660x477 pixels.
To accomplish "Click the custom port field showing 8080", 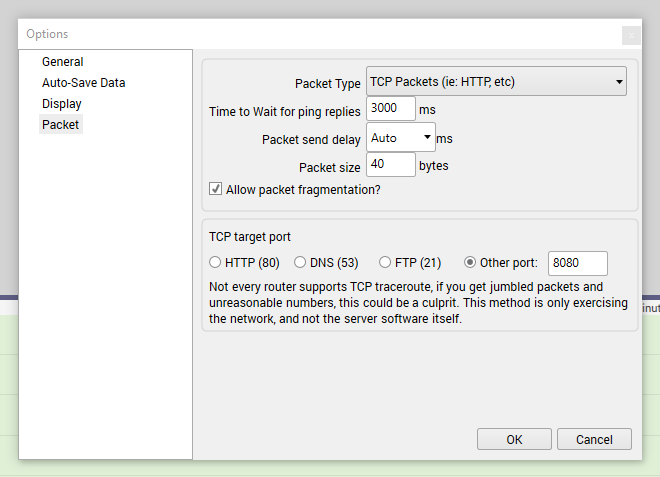I will 577,263.
